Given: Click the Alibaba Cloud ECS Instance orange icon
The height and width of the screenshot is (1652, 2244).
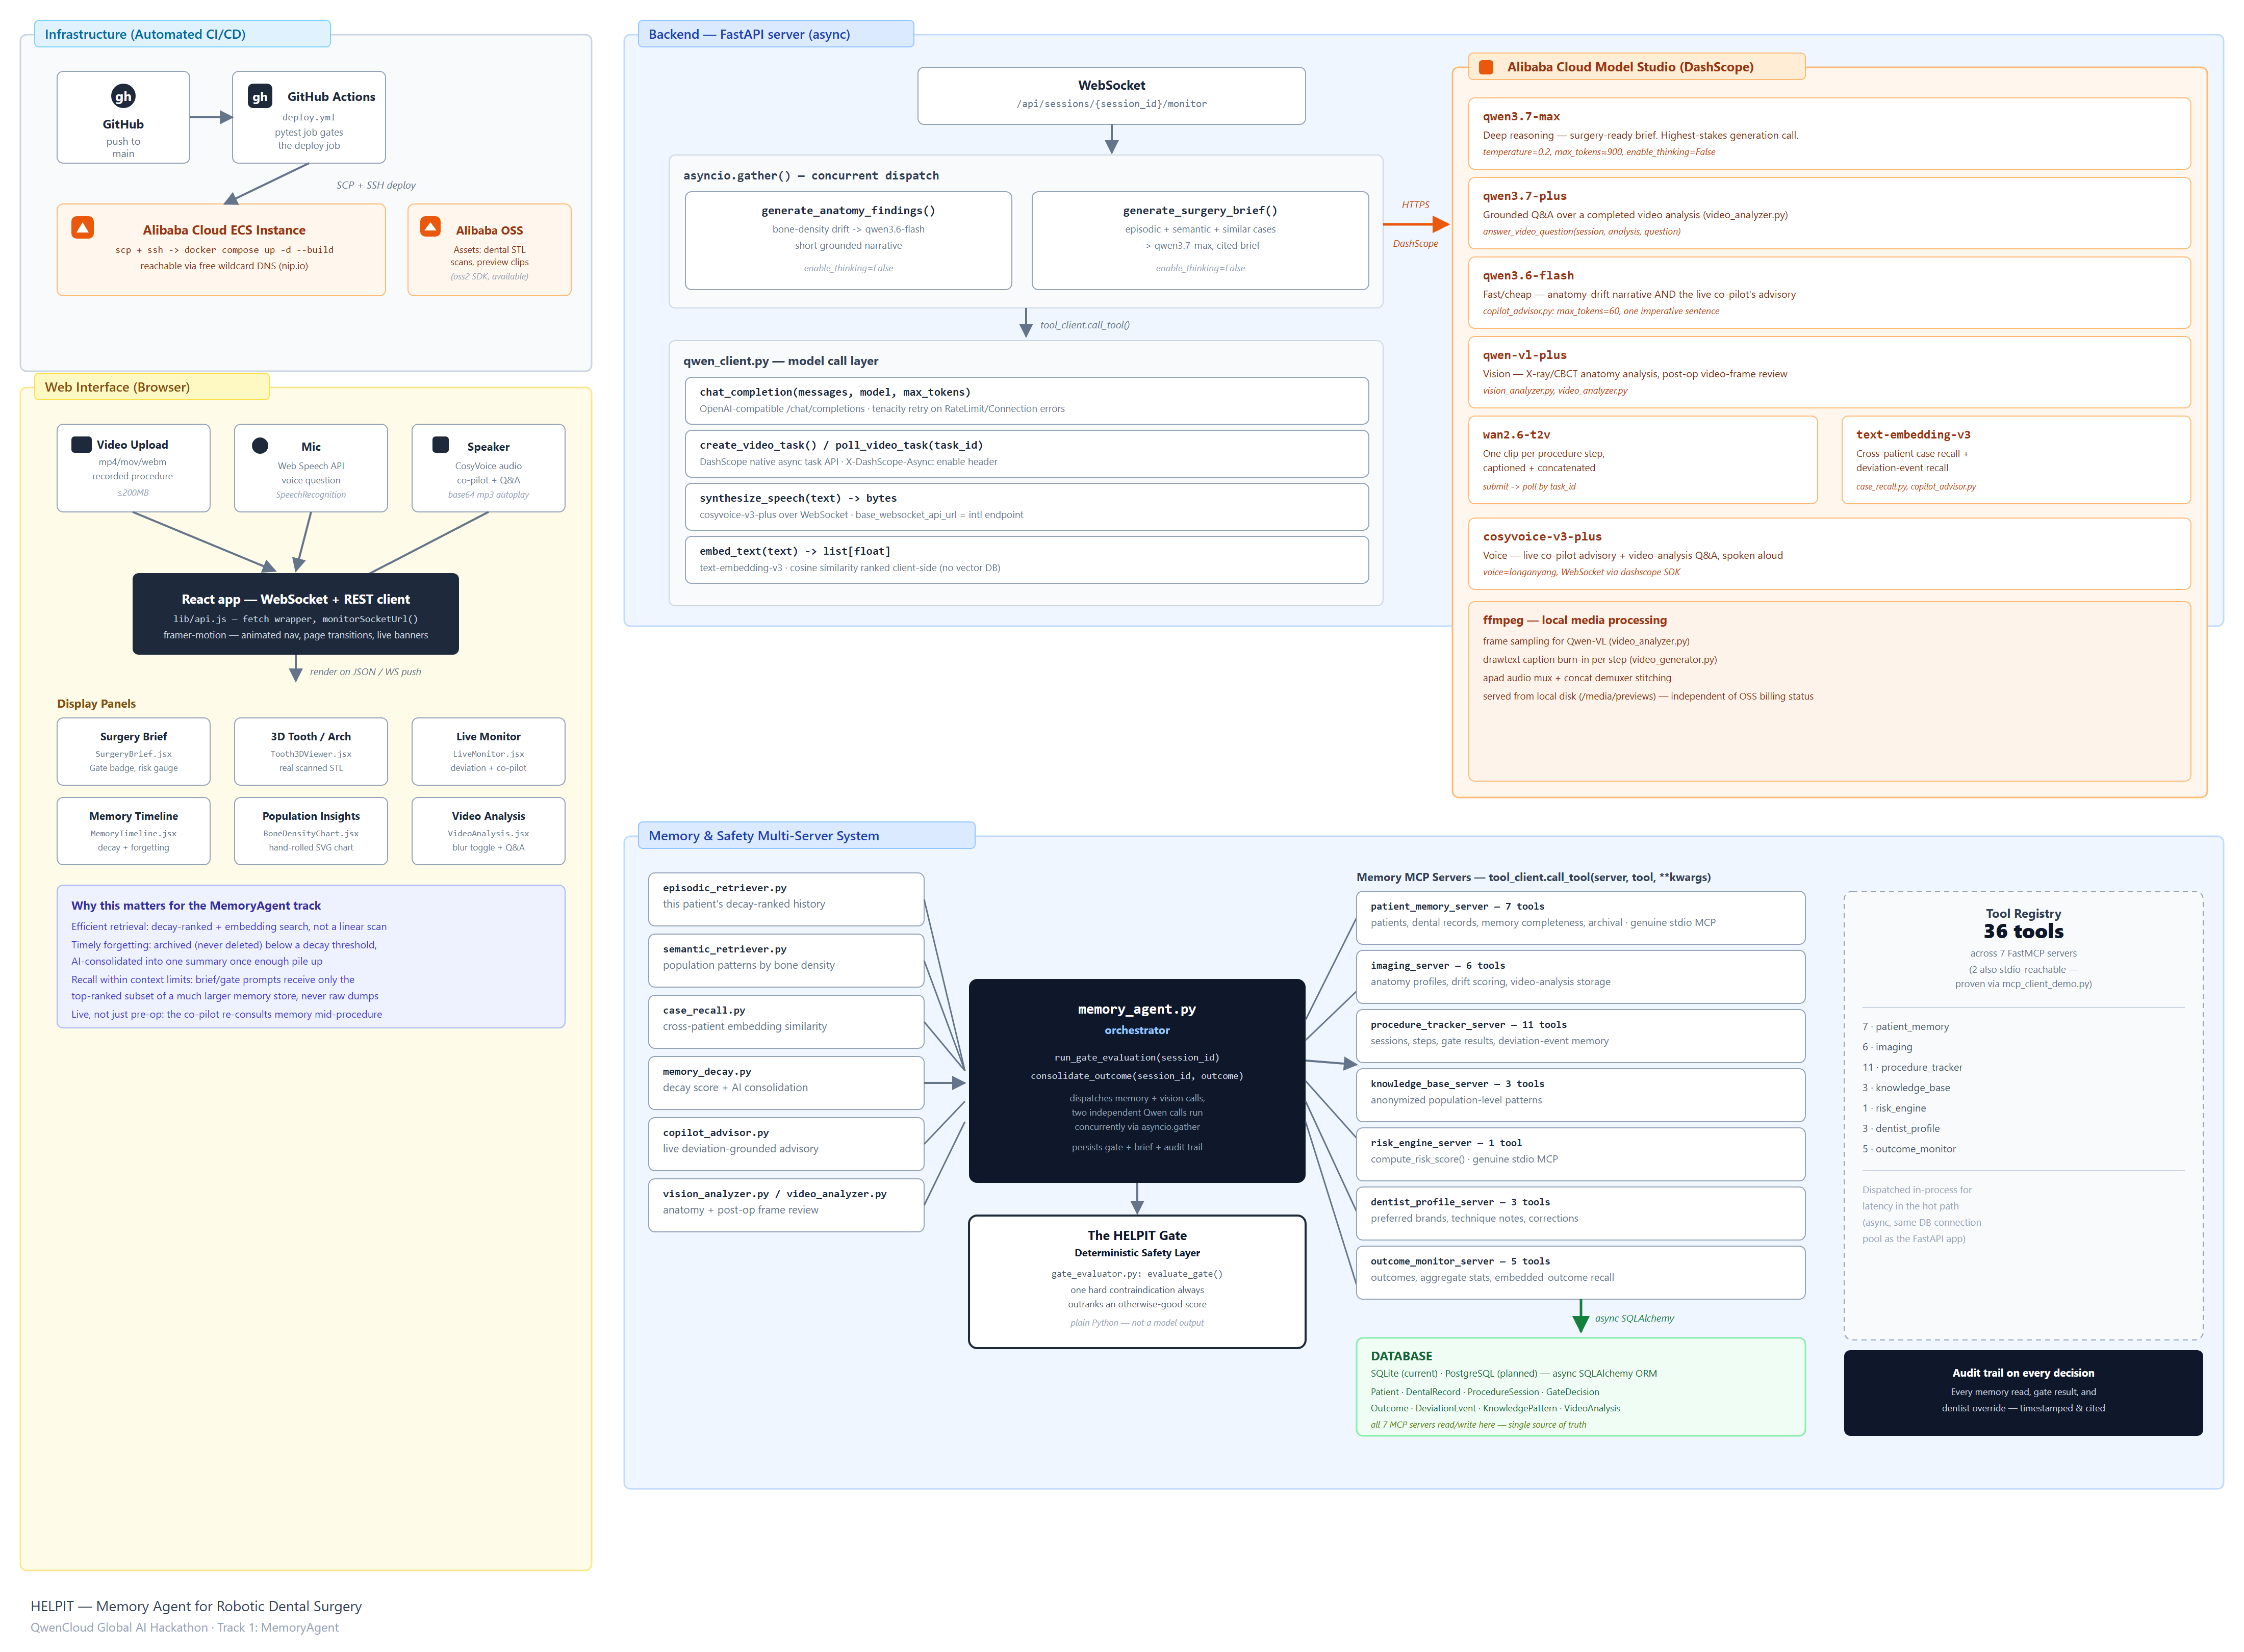Looking at the screenshot, I should point(83,228).
